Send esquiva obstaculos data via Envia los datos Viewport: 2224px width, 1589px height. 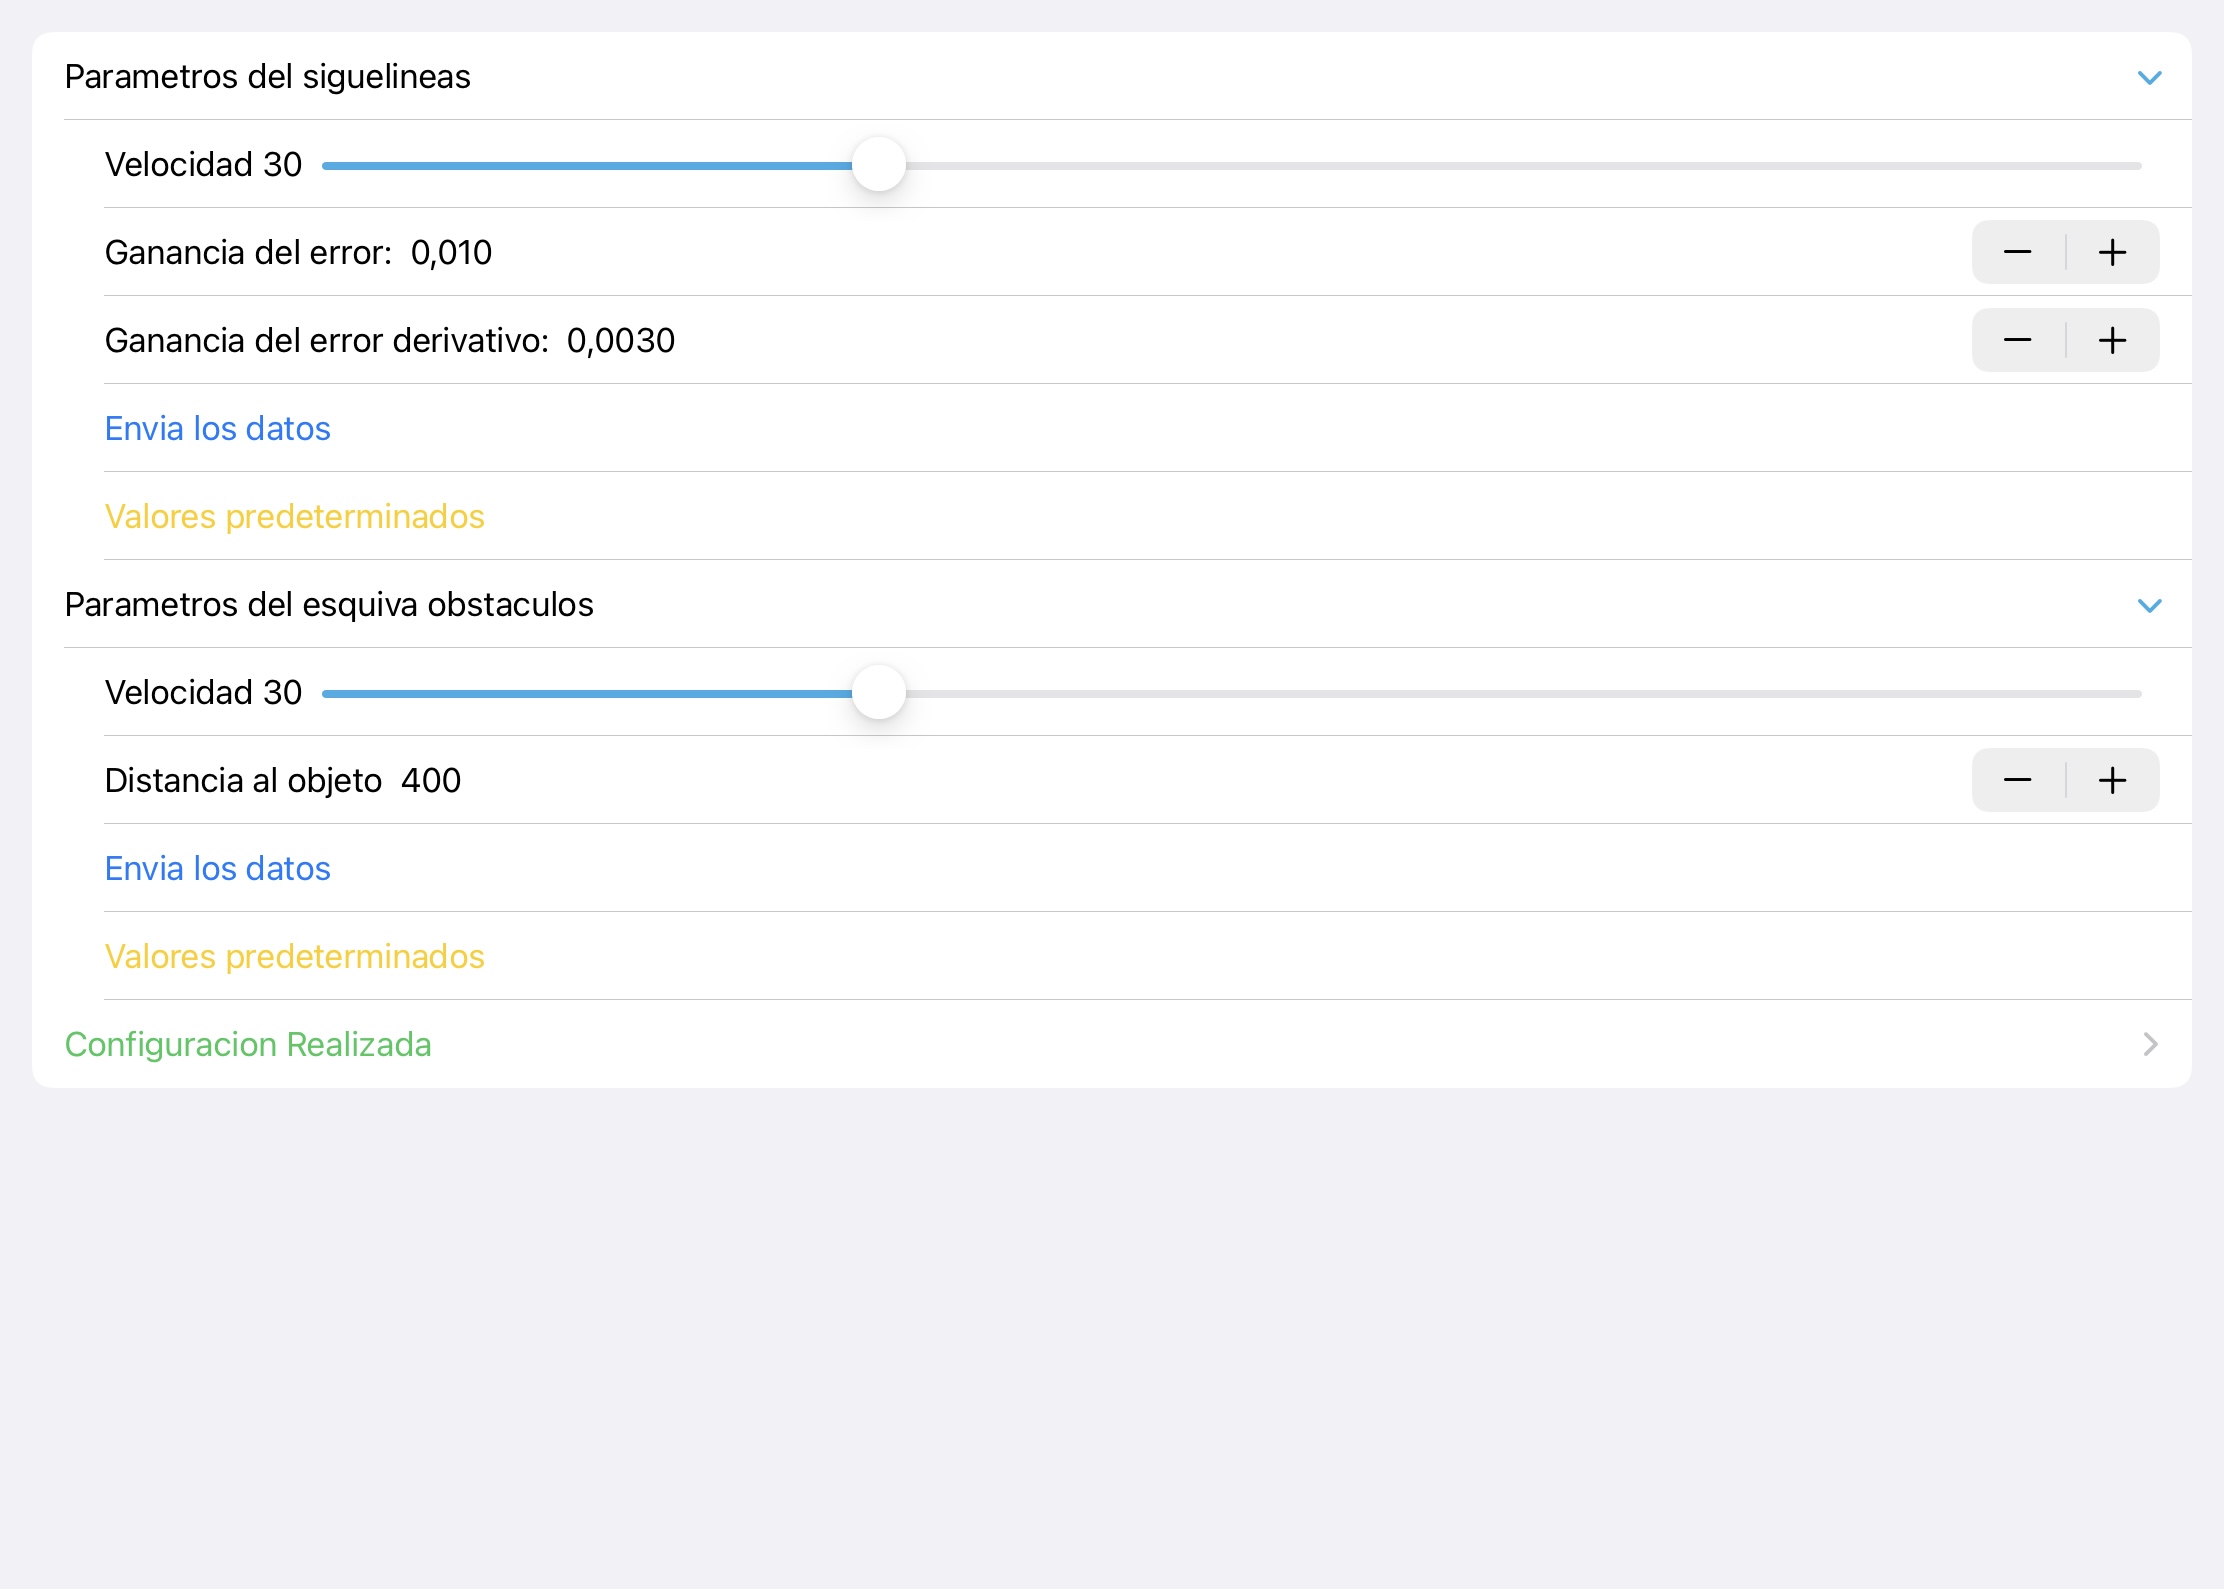pos(217,869)
